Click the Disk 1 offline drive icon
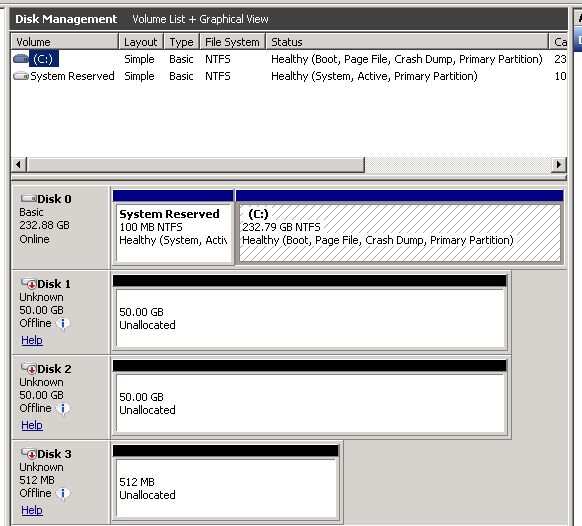This screenshot has height=526, width=582. (x=29, y=283)
